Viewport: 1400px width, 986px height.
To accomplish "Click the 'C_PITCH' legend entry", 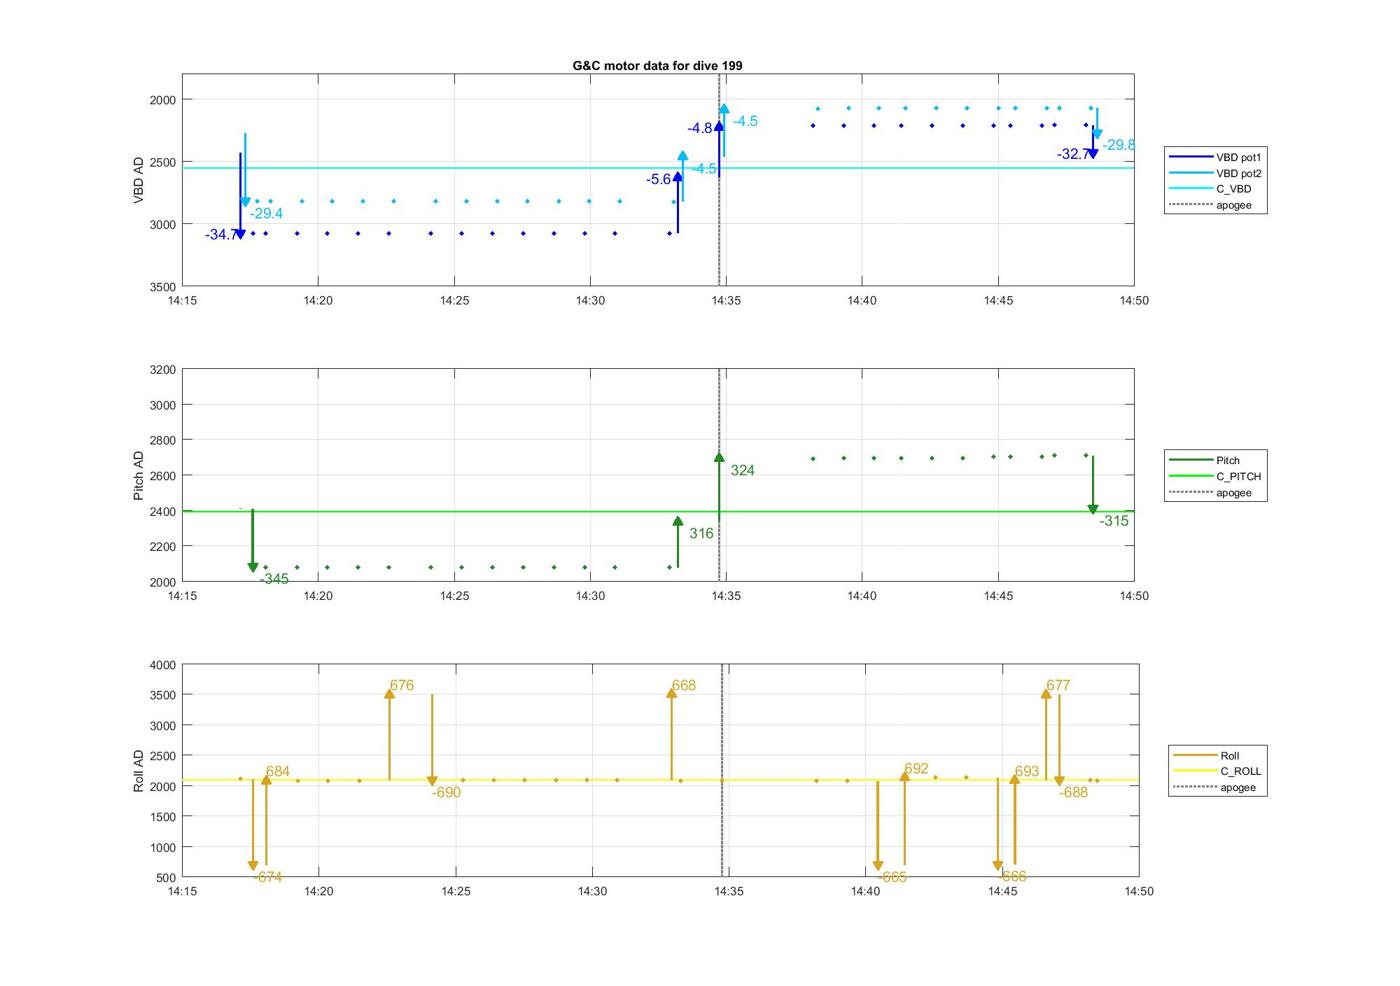I will point(1216,476).
